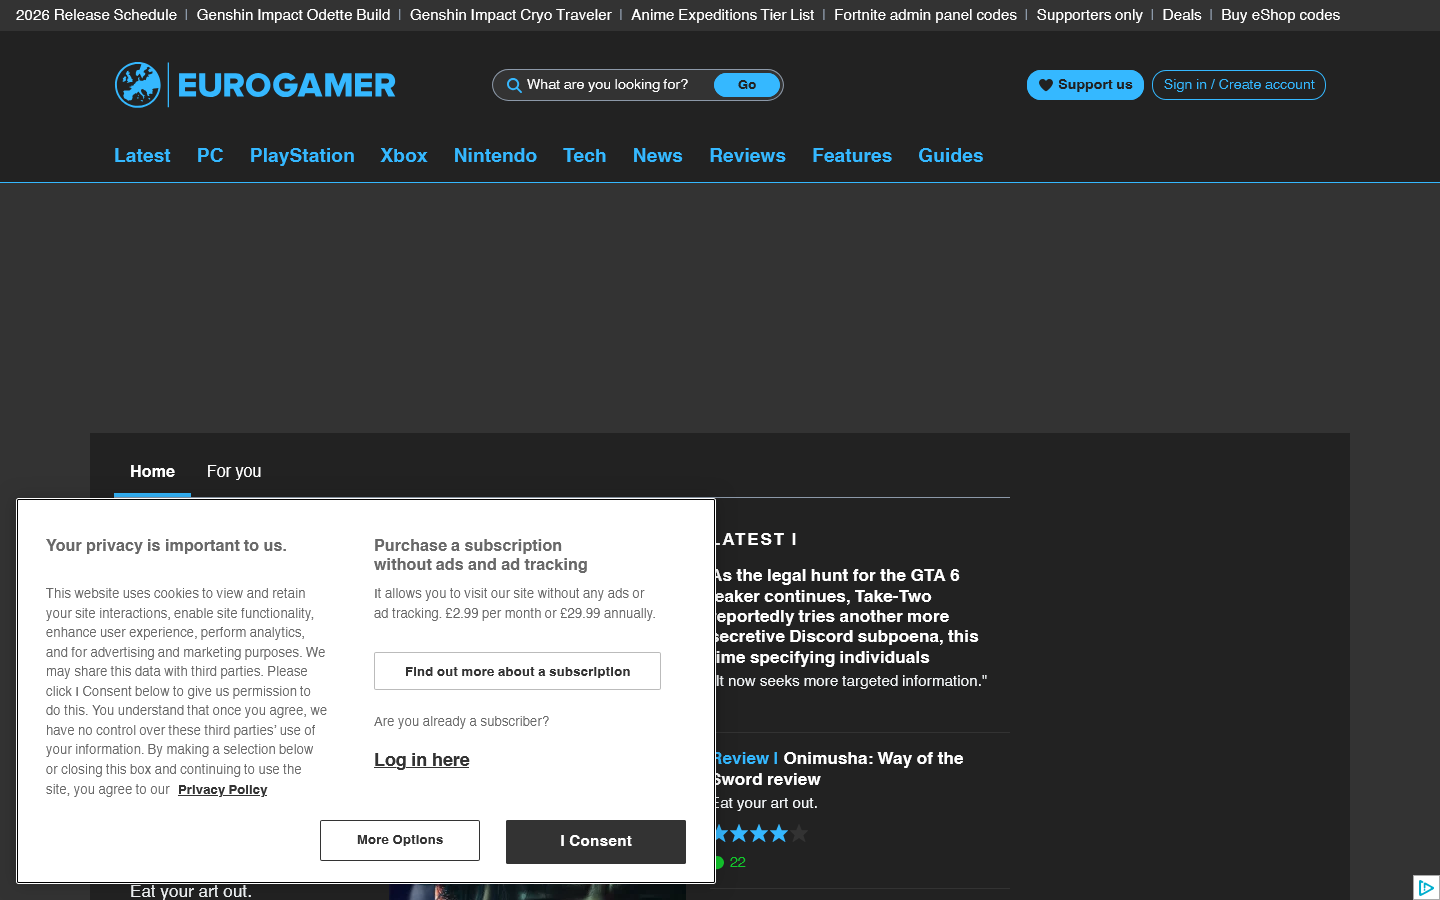This screenshot has height=900, width=1440.
Task: Click the I Consent button
Action: [x=596, y=841]
